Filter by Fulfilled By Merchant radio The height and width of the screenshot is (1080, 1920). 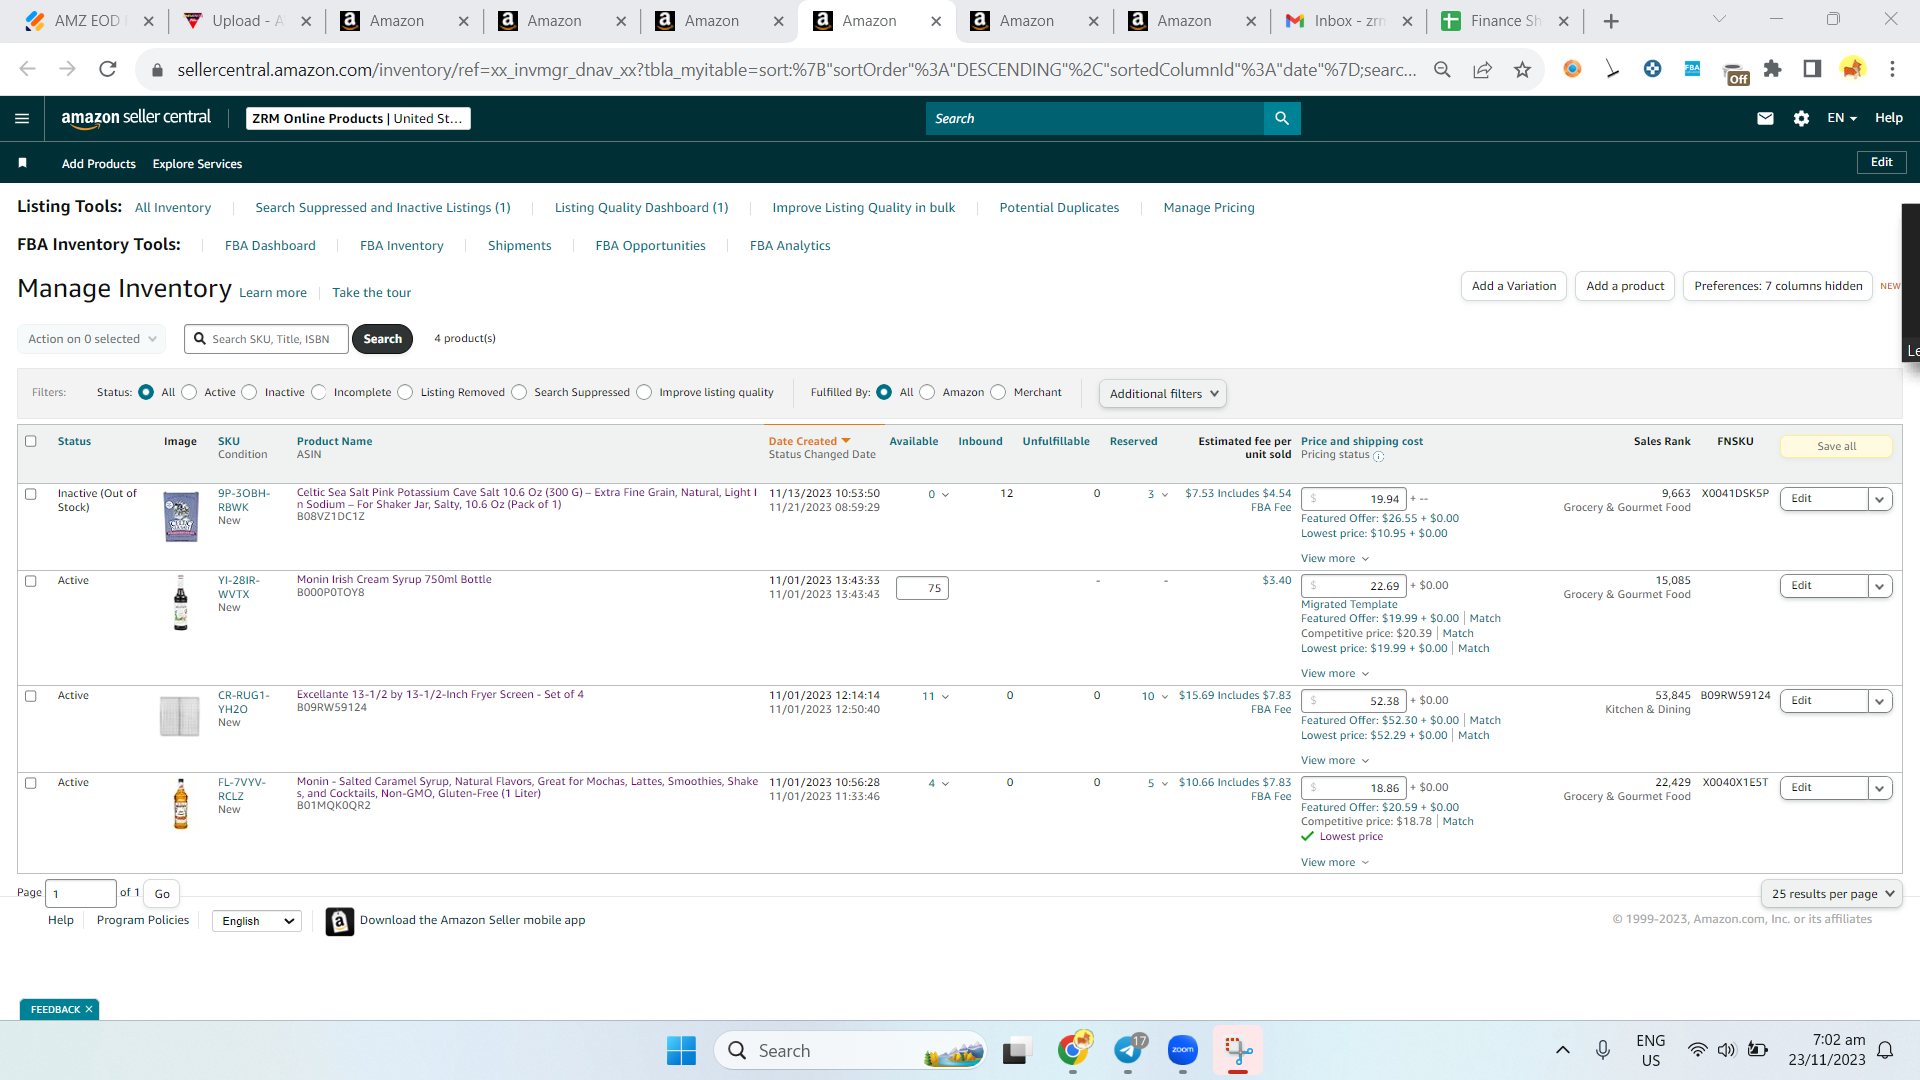coord(998,392)
